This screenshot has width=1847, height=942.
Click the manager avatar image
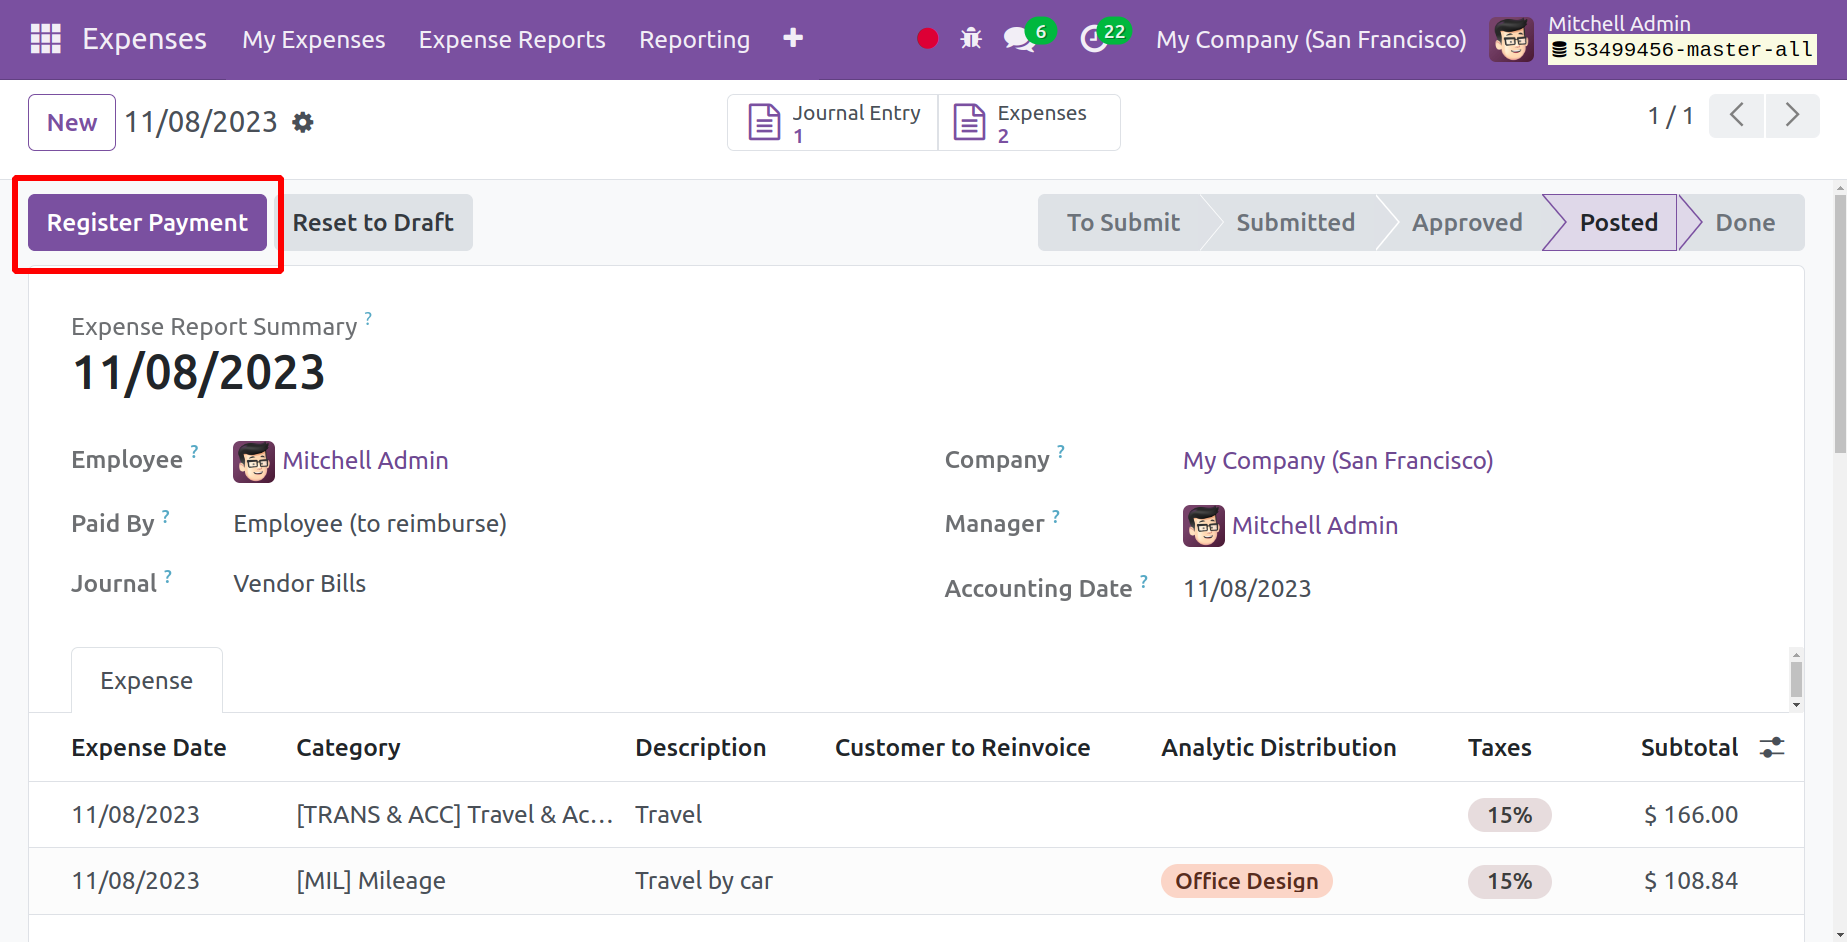pos(1204,526)
